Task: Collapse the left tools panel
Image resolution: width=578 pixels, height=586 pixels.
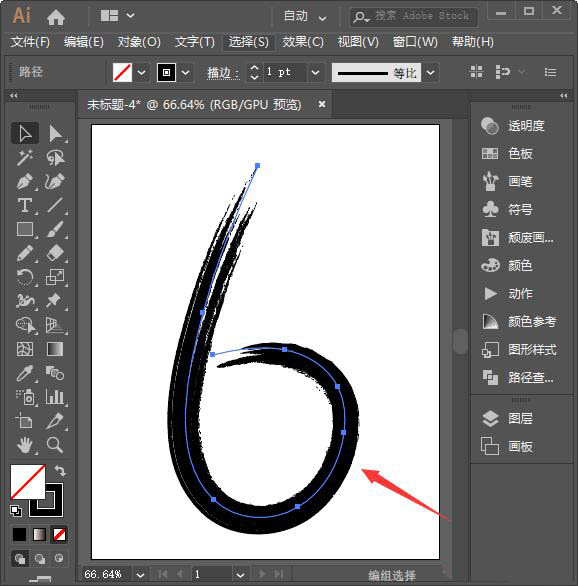Action: pos(14,96)
